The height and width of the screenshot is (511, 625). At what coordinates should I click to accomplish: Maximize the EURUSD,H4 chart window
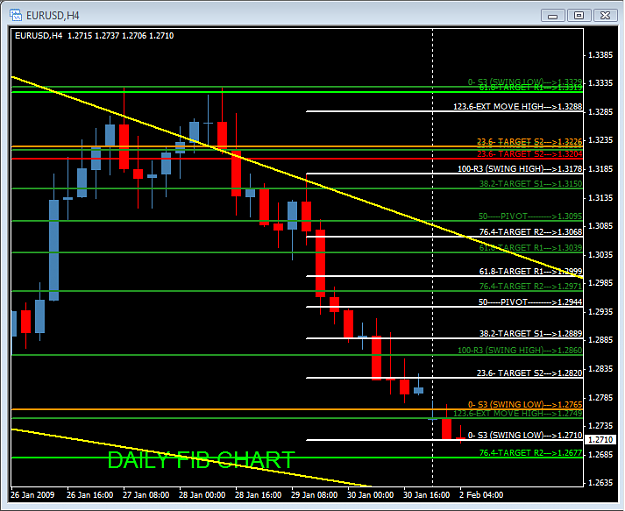pos(579,16)
